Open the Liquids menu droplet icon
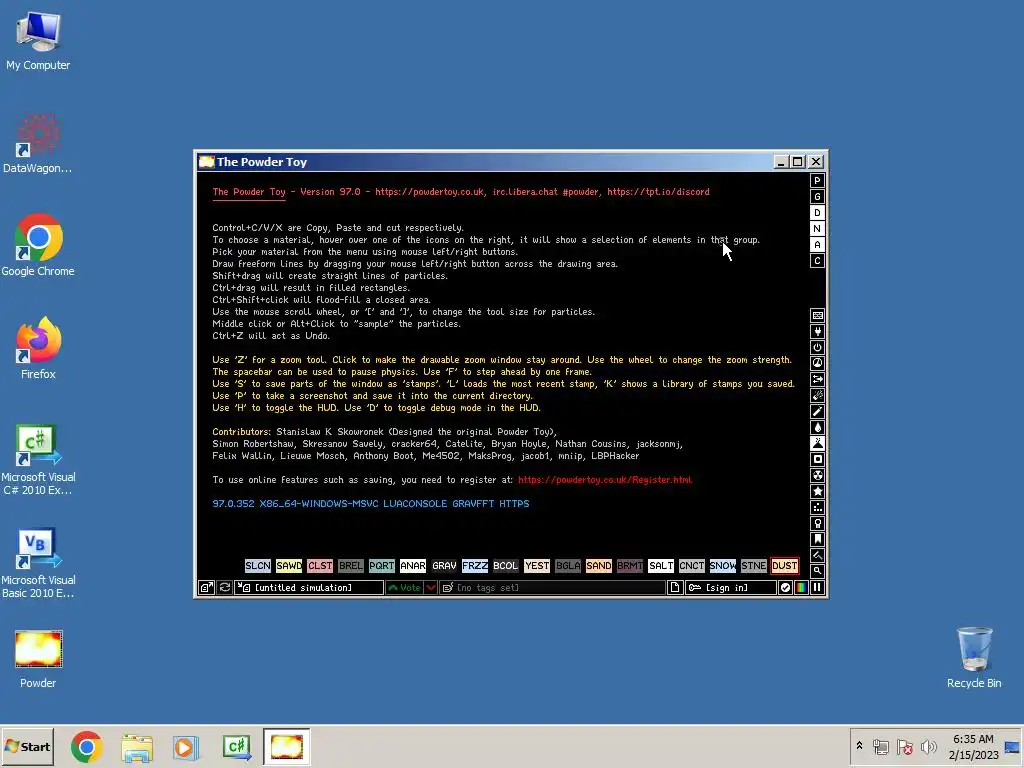 pos(817,427)
